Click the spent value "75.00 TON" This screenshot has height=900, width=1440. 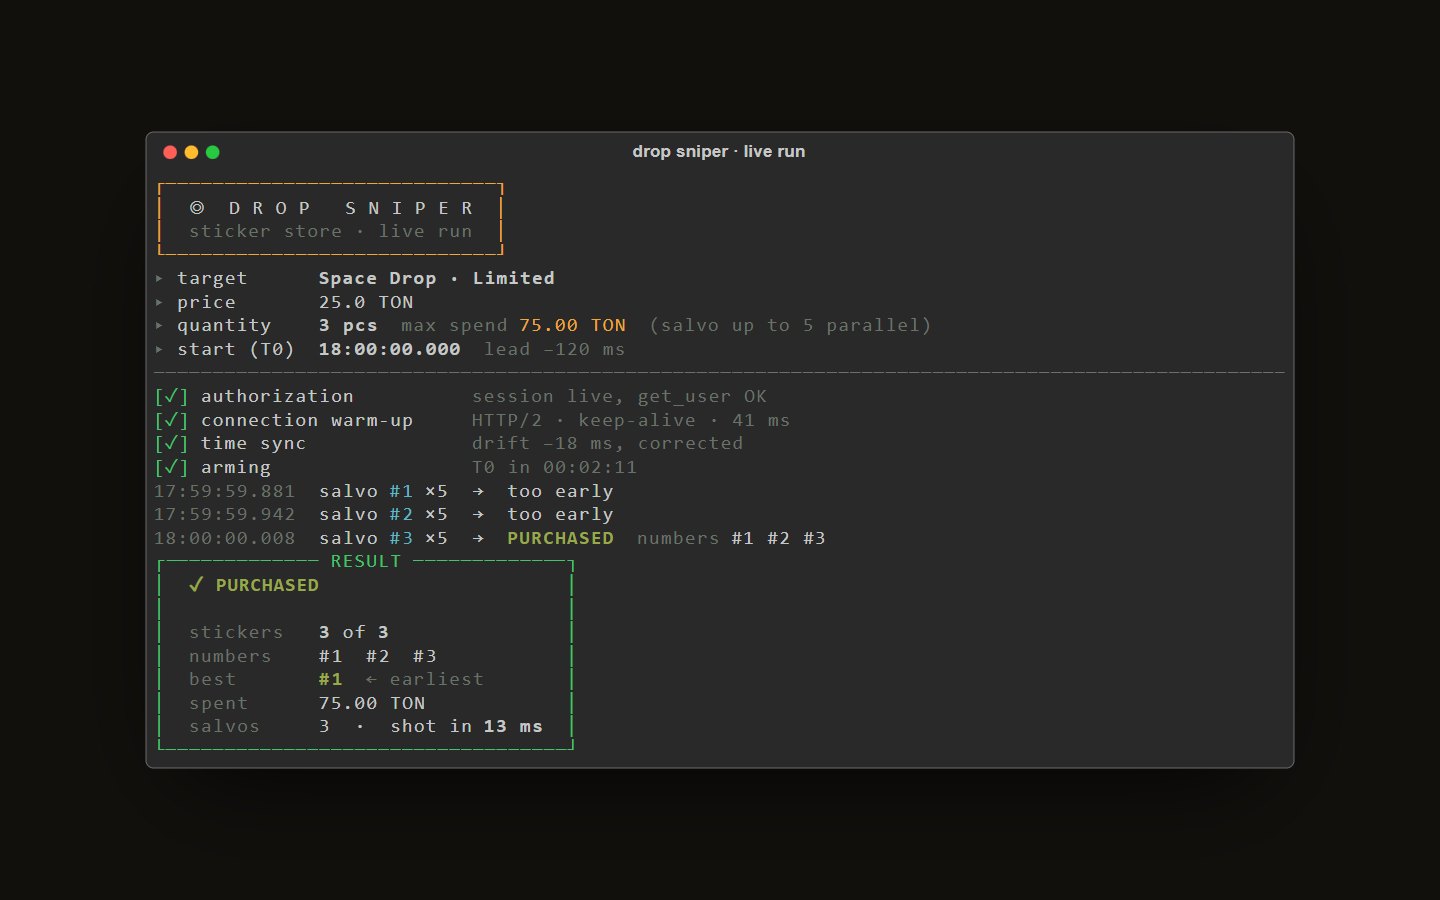coord(372,703)
